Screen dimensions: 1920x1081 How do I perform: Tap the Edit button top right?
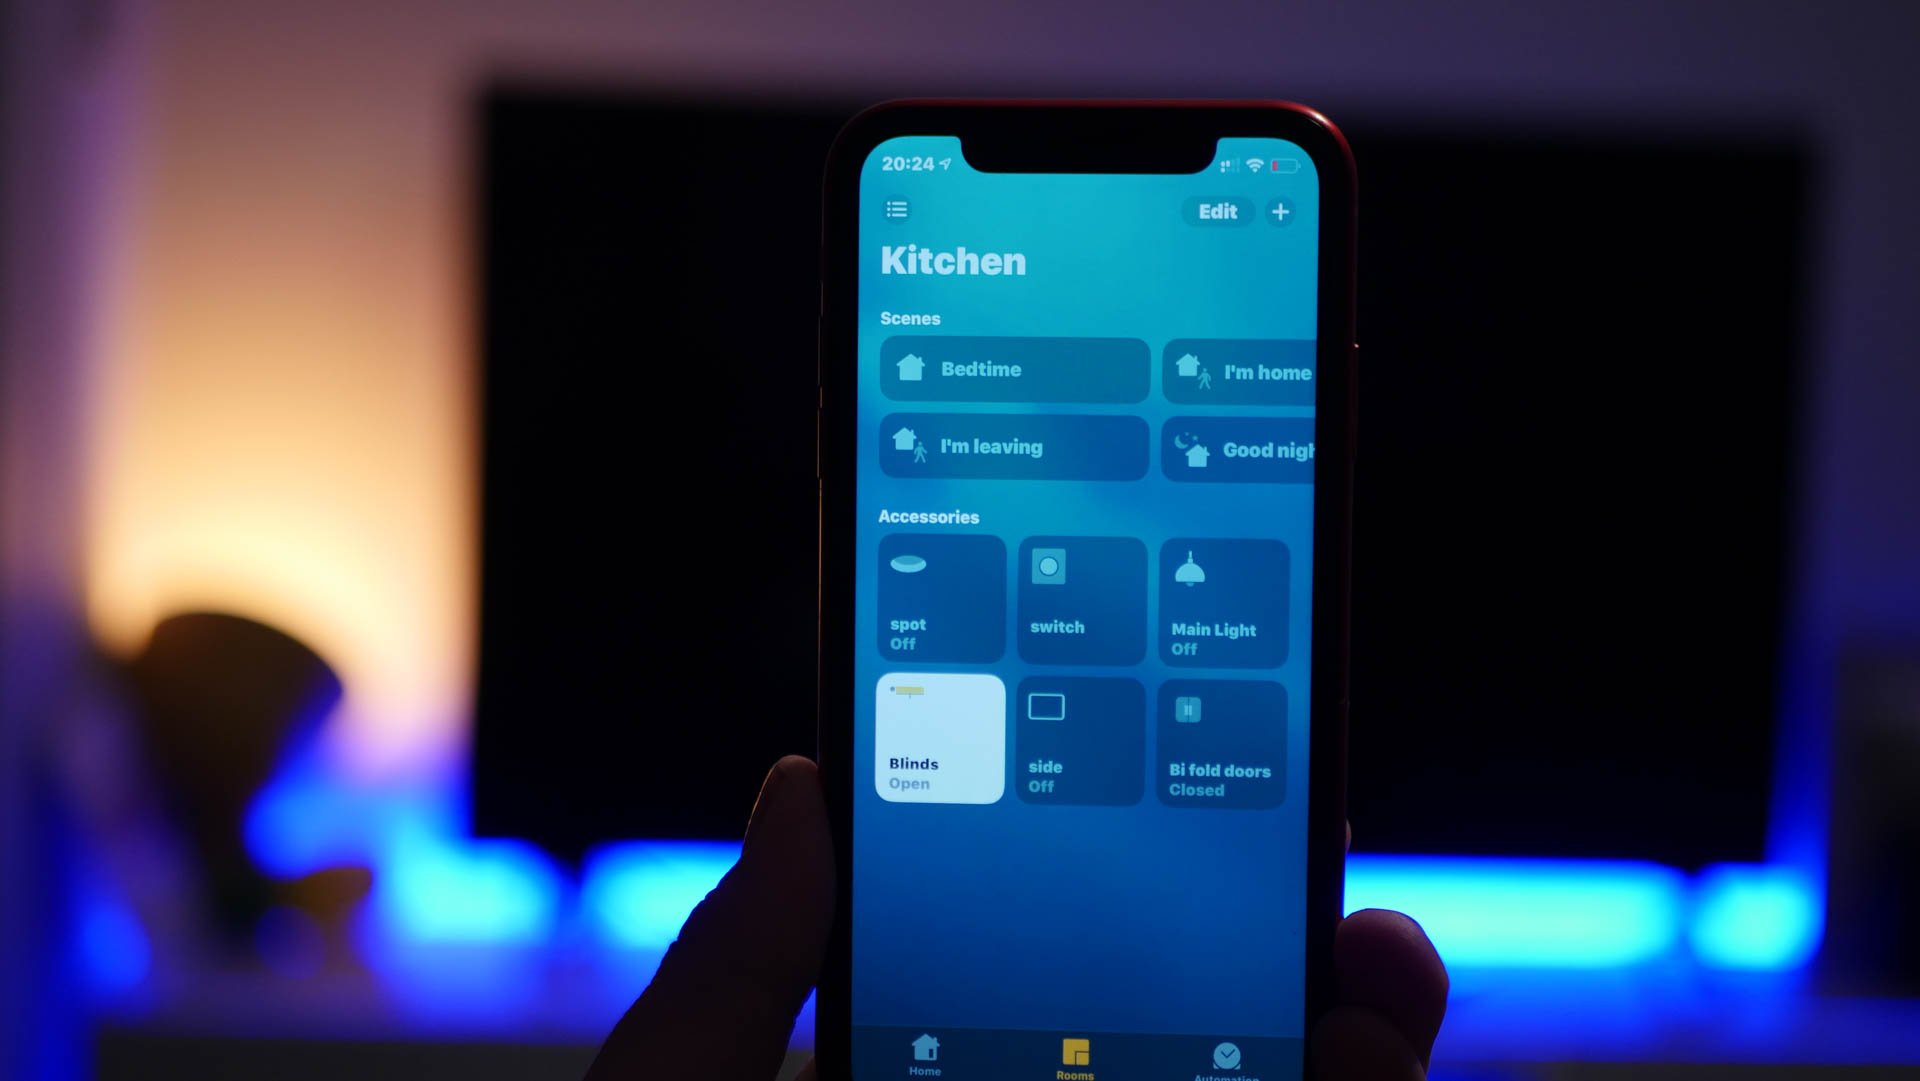(1216, 211)
